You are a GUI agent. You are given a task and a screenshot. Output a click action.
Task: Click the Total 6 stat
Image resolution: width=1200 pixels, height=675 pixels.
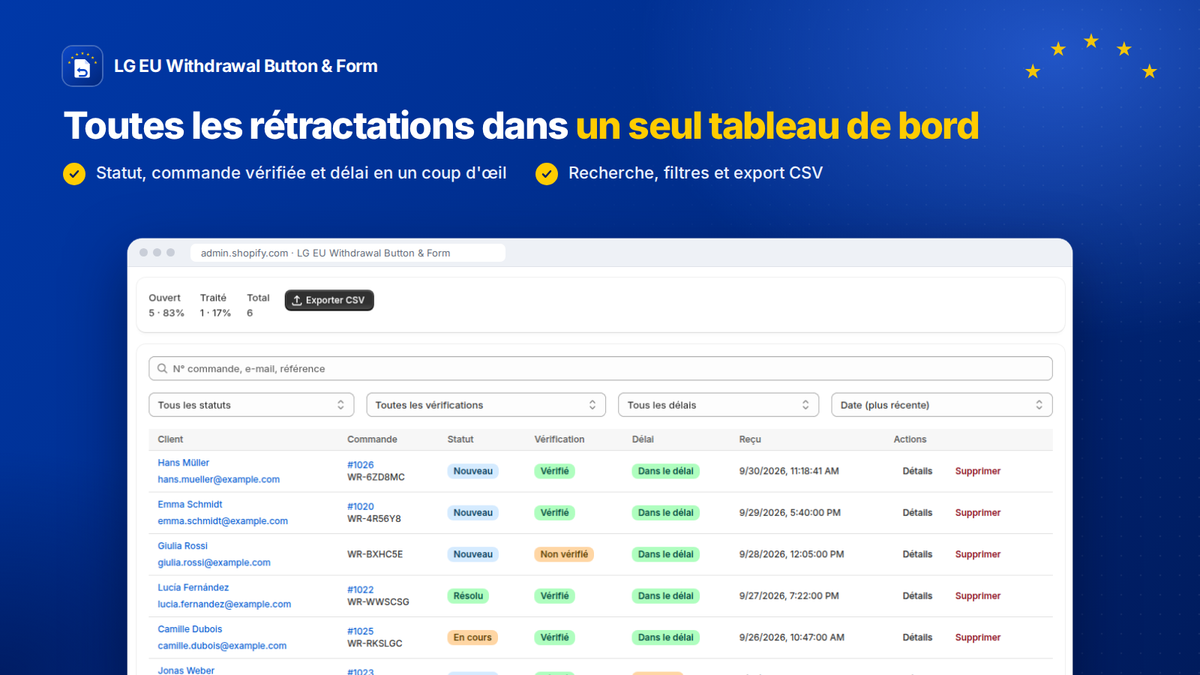pyautogui.click(x=258, y=305)
